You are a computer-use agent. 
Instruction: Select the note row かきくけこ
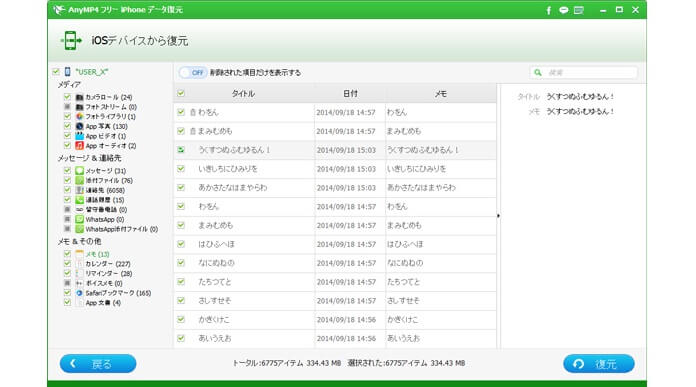[x=335, y=320]
